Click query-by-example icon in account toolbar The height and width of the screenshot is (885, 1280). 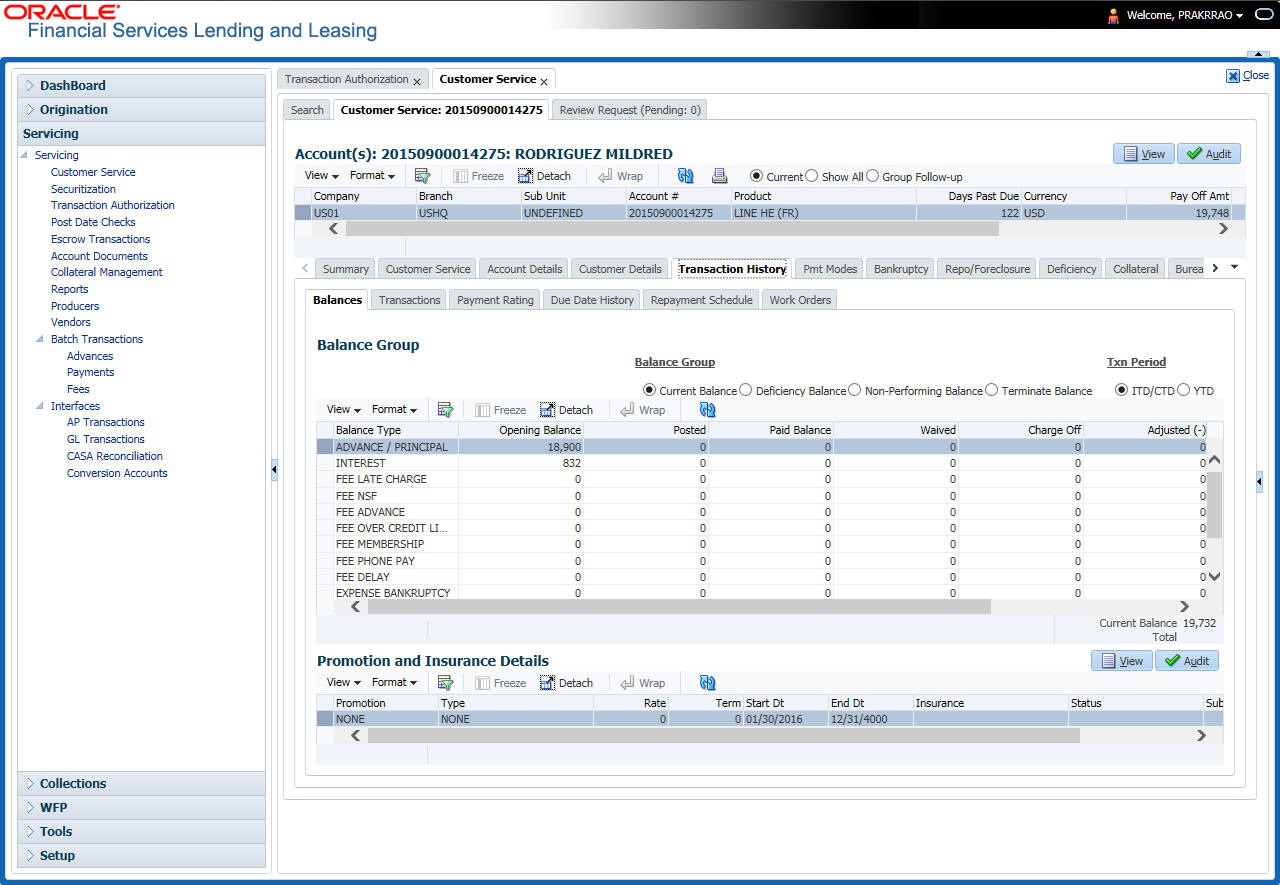coord(422,176)
